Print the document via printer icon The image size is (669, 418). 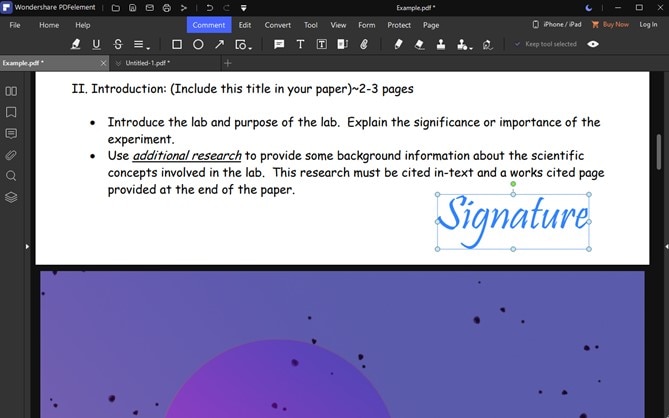[x=167, y=8]
